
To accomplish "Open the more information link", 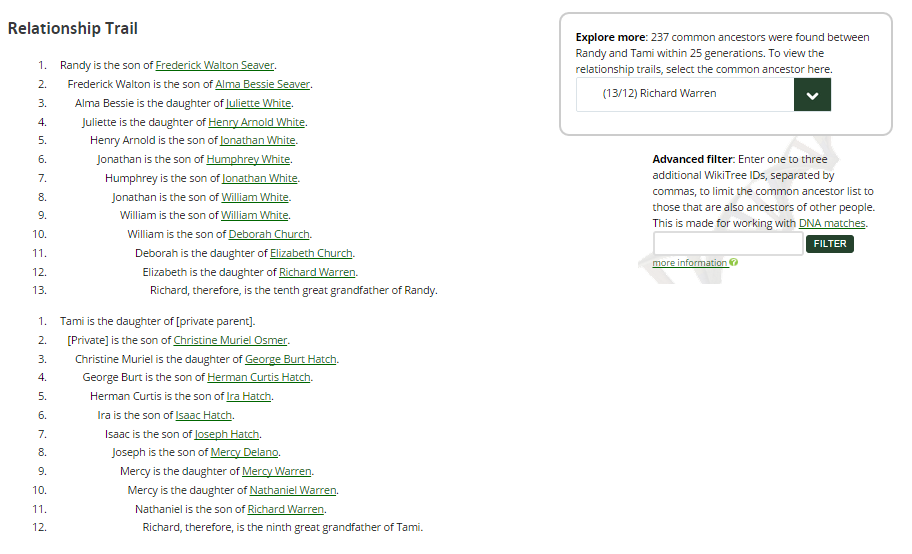I will tap(690, 263).
